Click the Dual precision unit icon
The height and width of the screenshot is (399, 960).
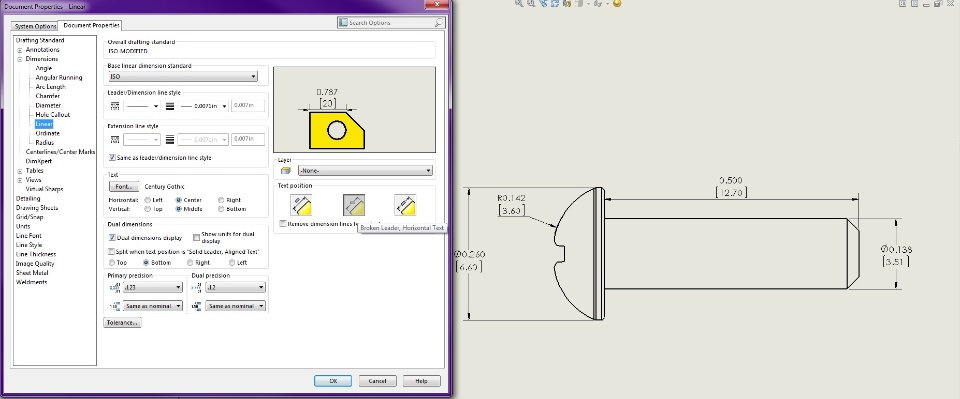[197, 287]
